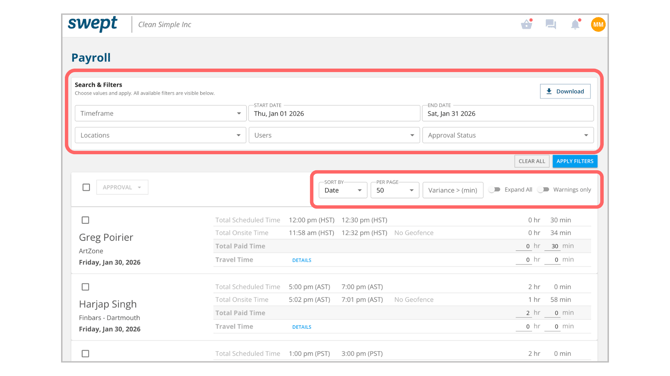
Task: Open travel time Details for Harjap Singh
Action: [302, 327]
